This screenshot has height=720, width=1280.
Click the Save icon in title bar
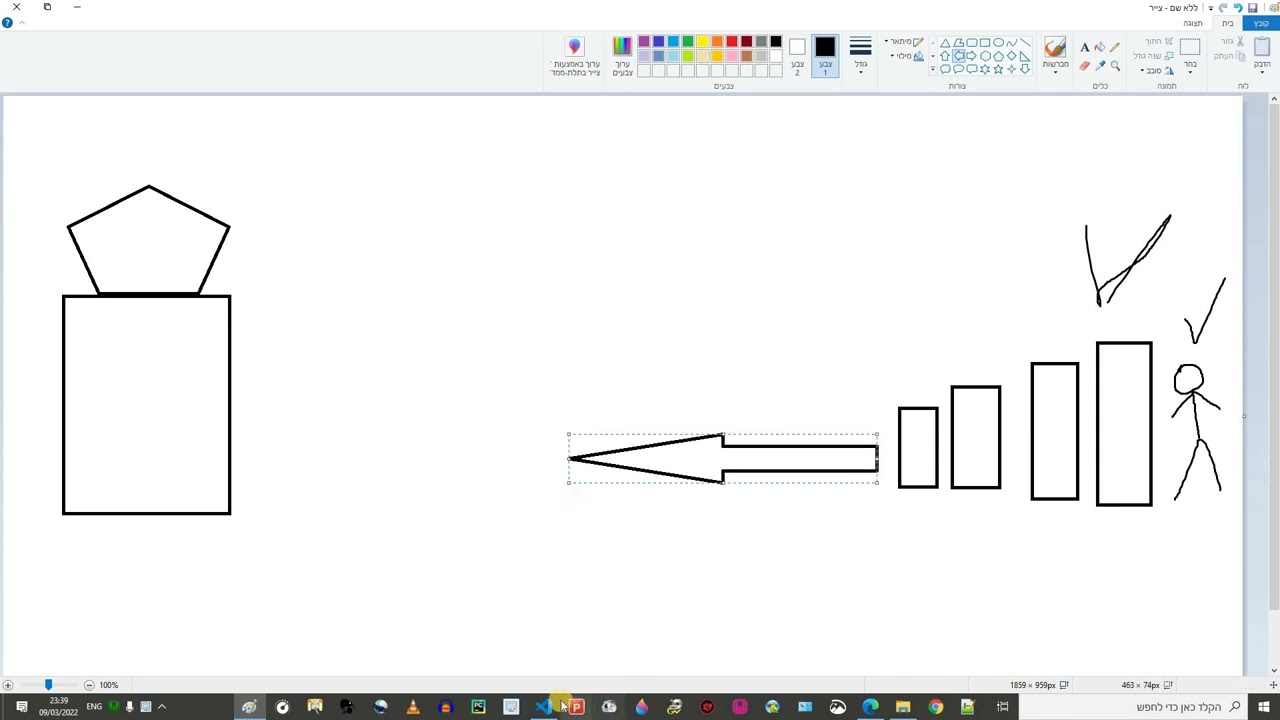tap(1252, 8)
